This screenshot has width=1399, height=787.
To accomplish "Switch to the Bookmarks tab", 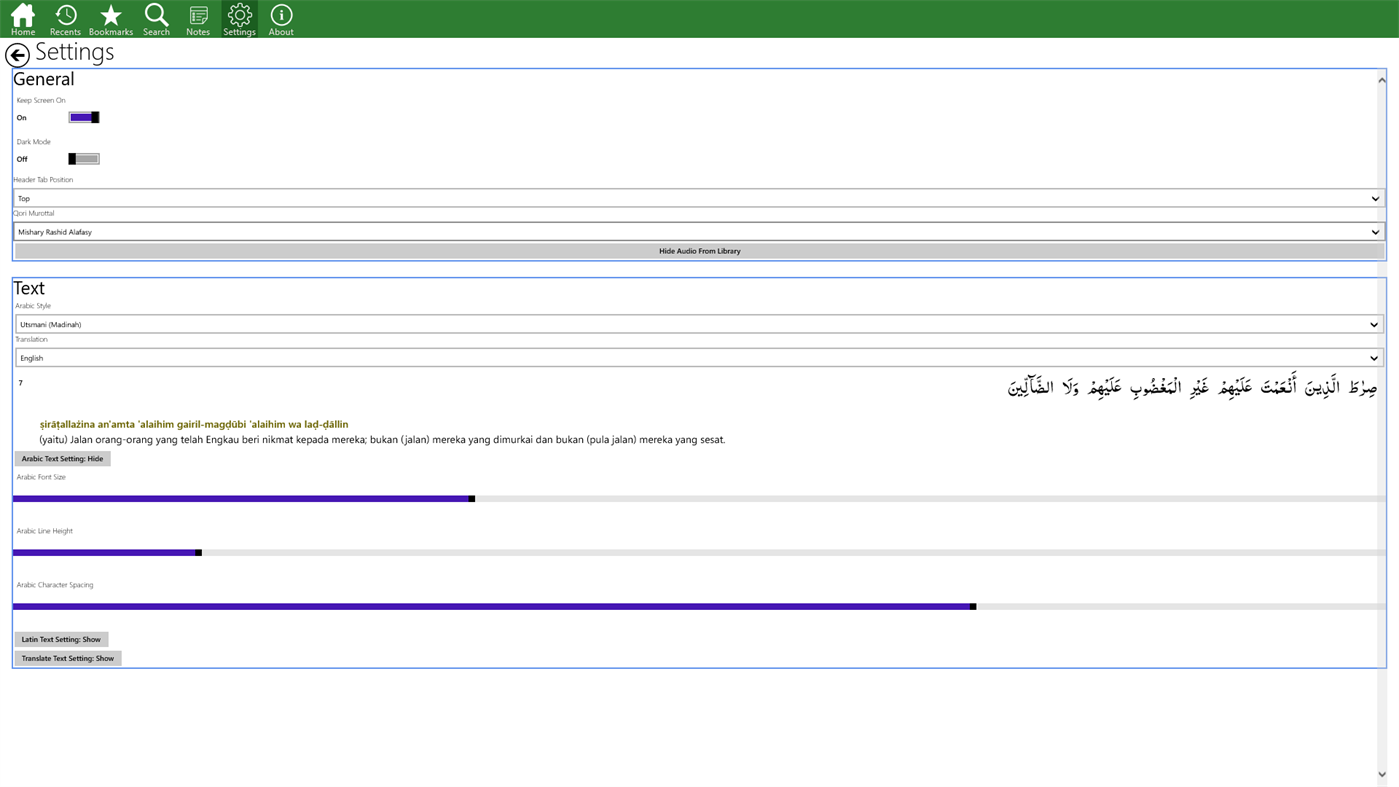I will pyautogui.click(x=110, y=17).
